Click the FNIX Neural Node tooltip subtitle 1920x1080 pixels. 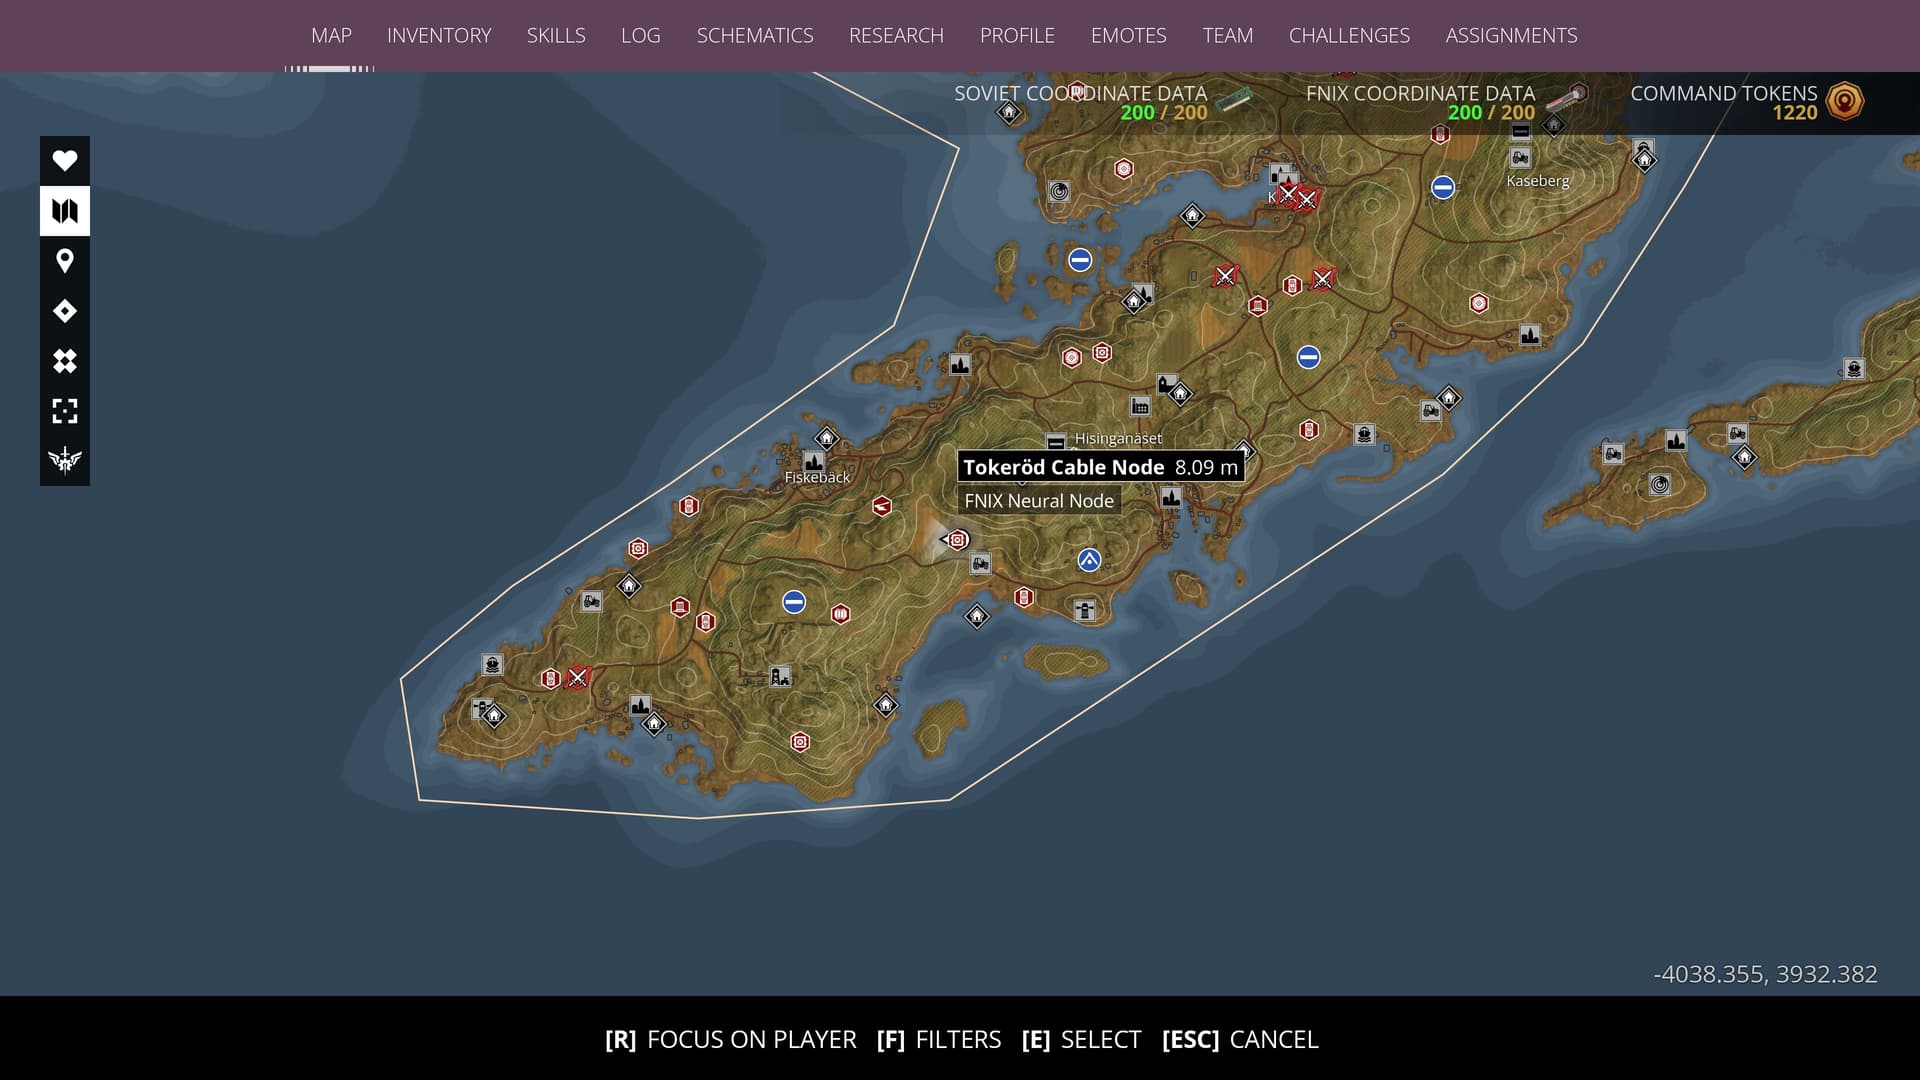pos(1039,501)
